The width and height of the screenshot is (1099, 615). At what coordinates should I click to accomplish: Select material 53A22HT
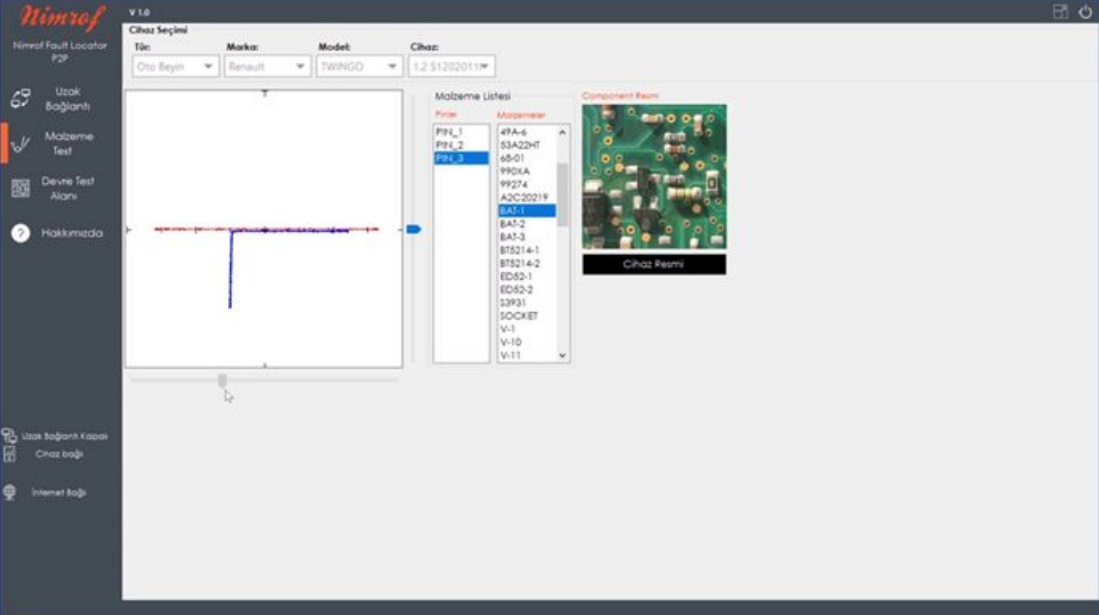click(527, 145)
